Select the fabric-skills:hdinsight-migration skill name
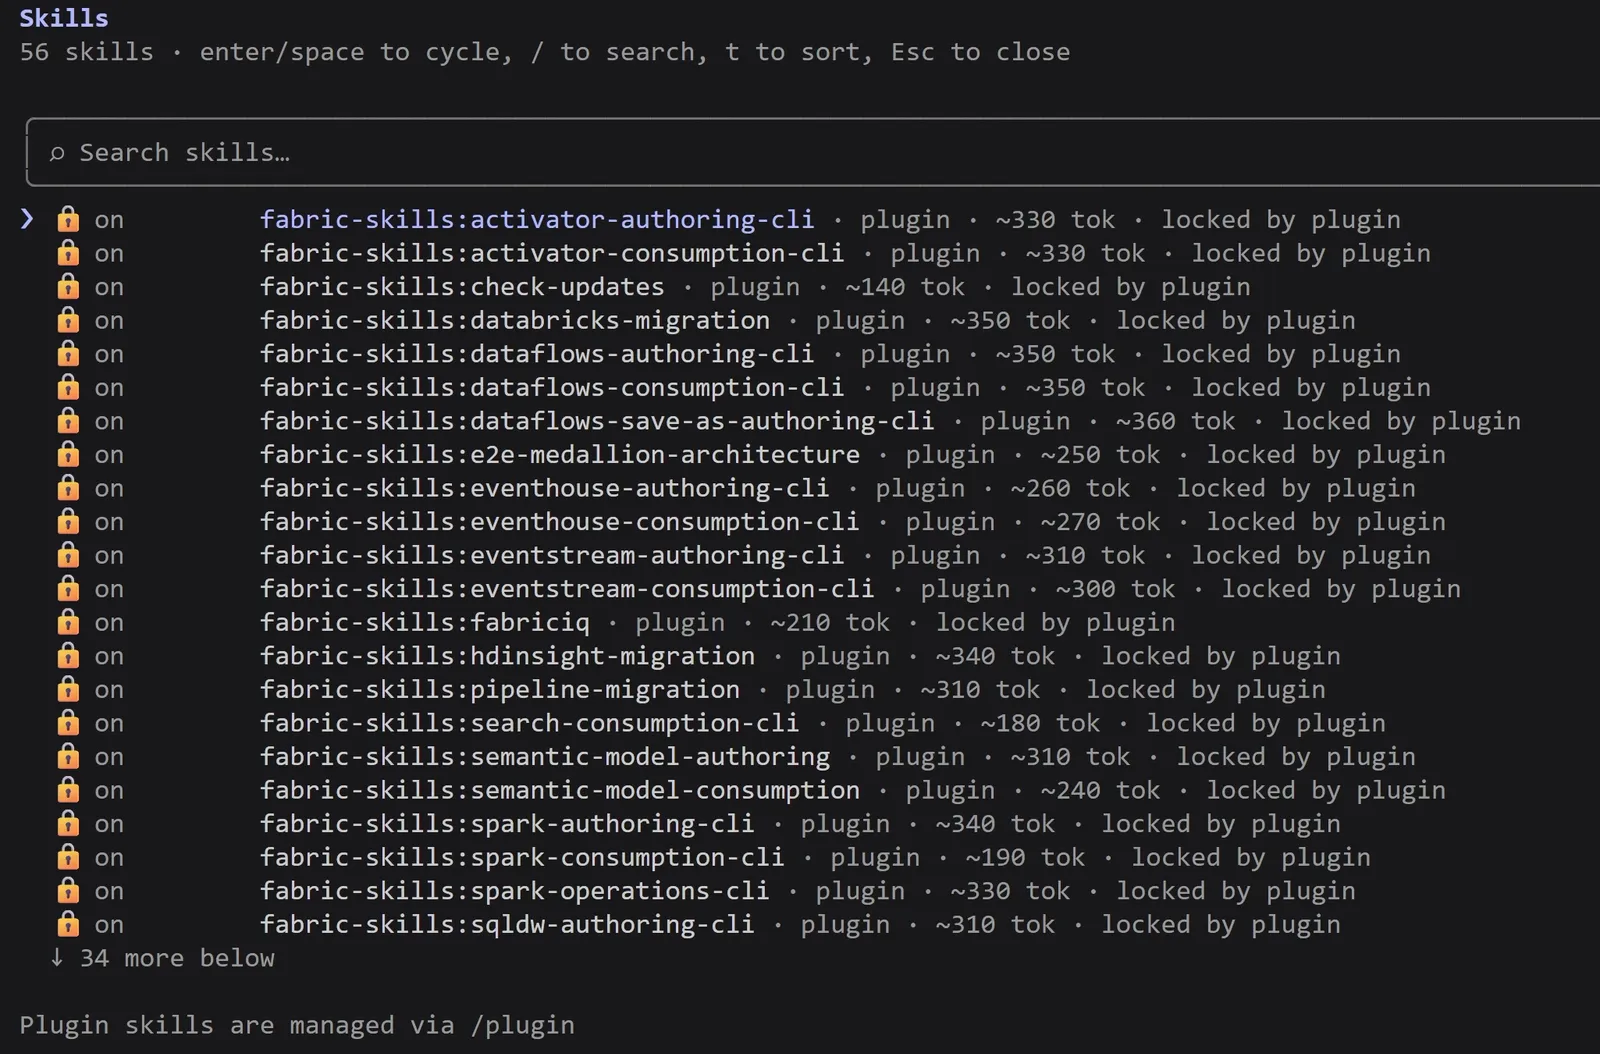1600x1054 pixels. [507, 656]
